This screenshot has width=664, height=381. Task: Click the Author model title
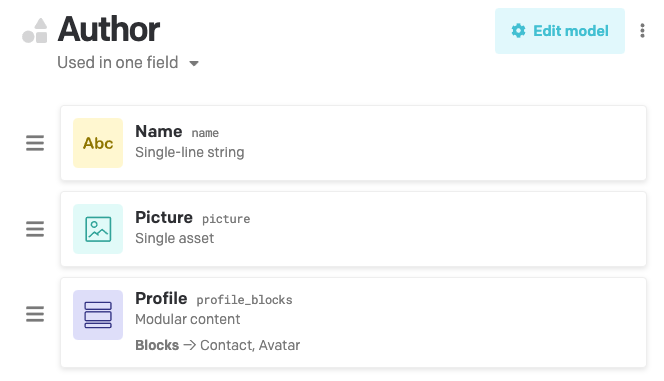109,30
